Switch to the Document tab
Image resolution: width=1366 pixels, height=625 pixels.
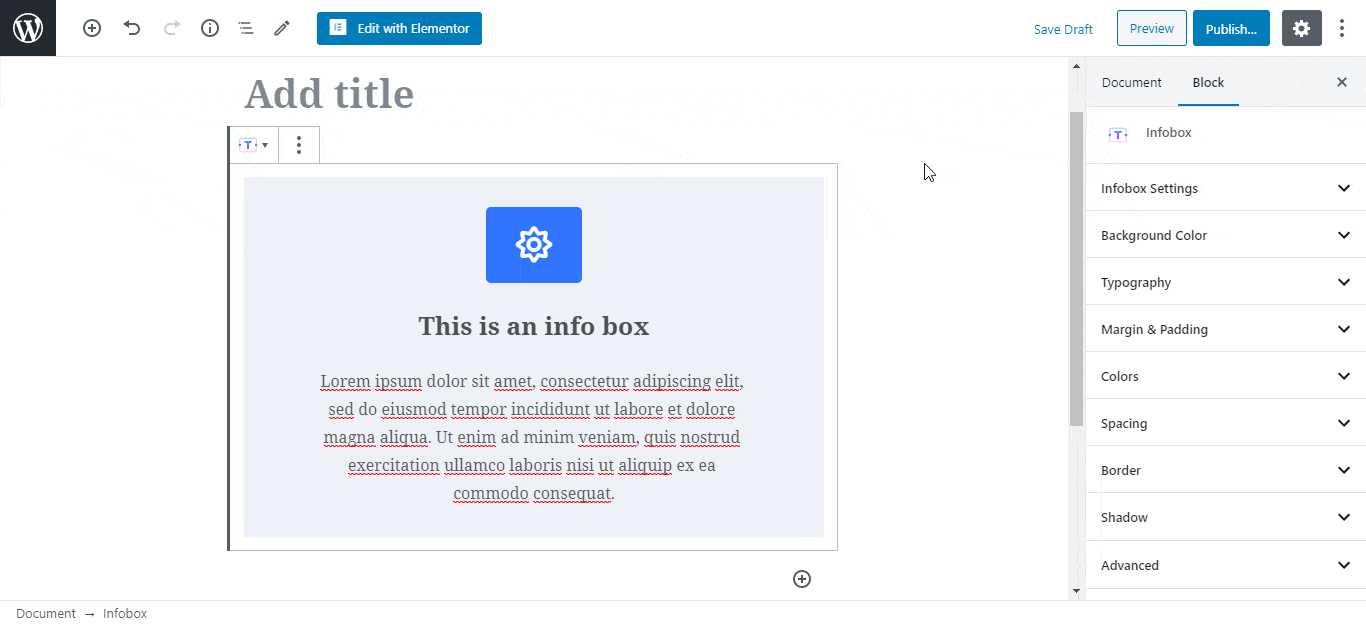(x=1131, y=82)
